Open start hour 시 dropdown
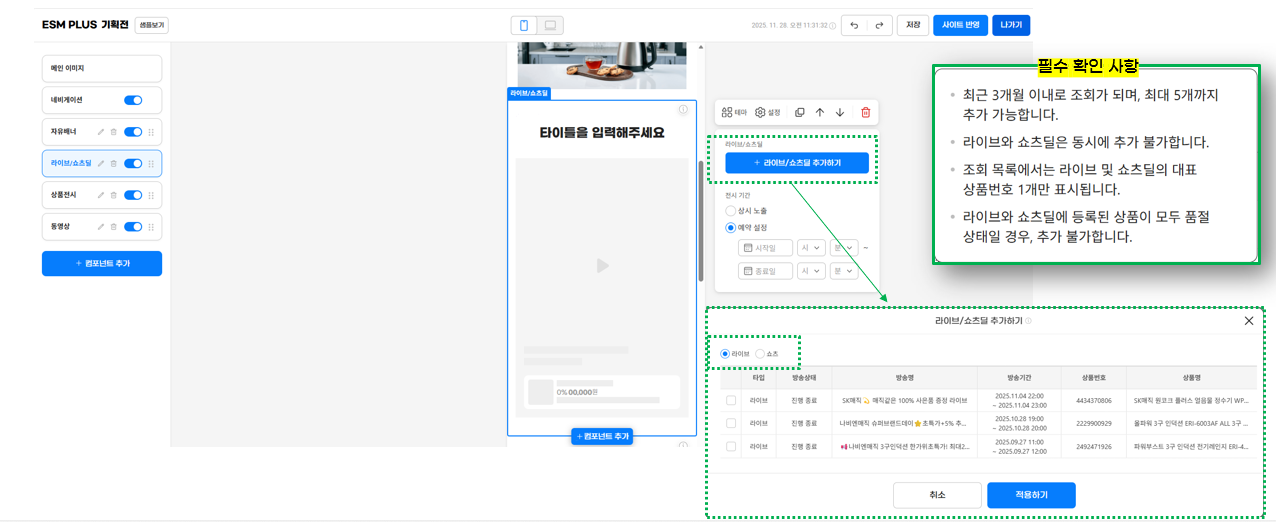This screenshot has width=1276, height=522. point(811,248)
